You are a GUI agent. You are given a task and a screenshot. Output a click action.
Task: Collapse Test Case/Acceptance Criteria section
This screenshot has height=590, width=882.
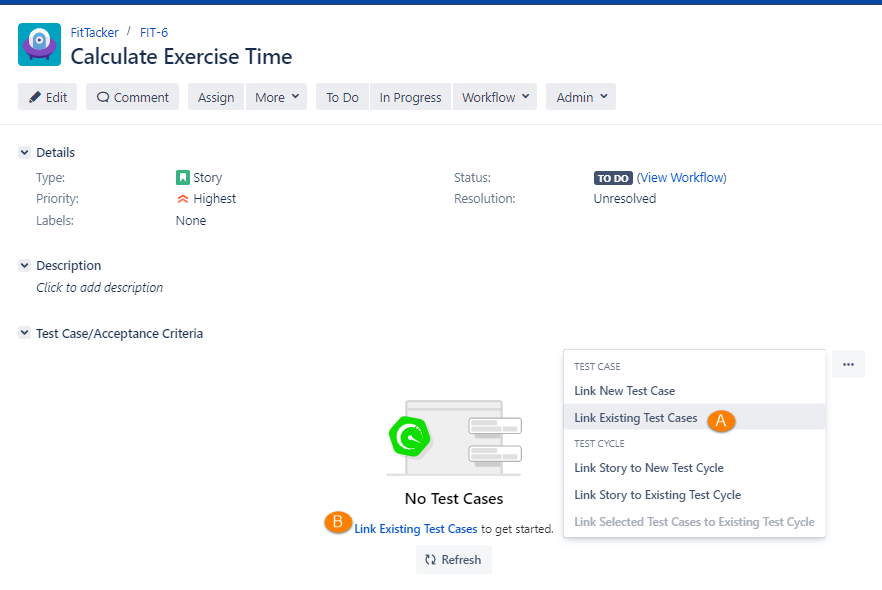click(x=24, y=334)
